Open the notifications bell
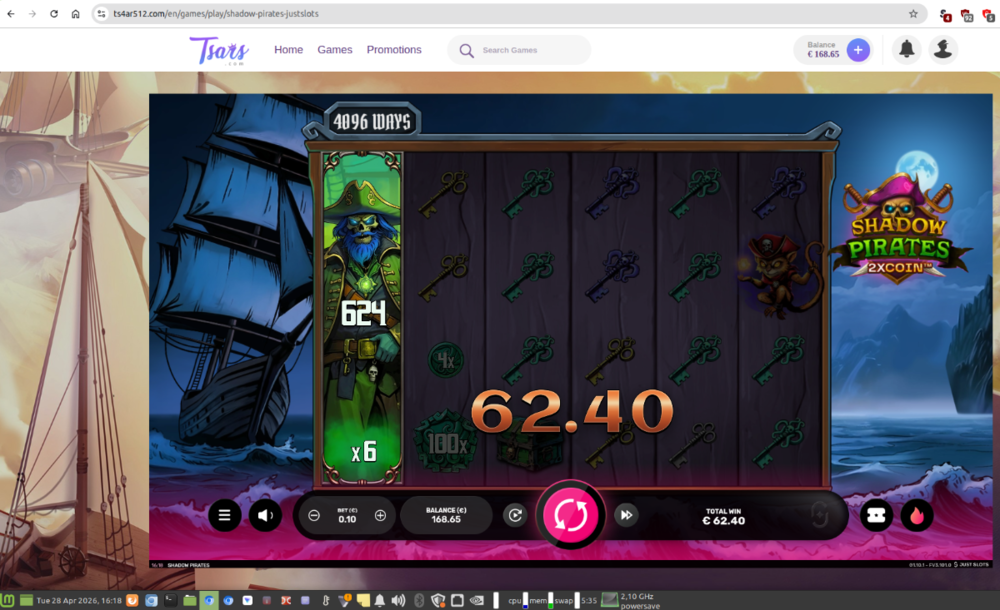 coord(907,50)
